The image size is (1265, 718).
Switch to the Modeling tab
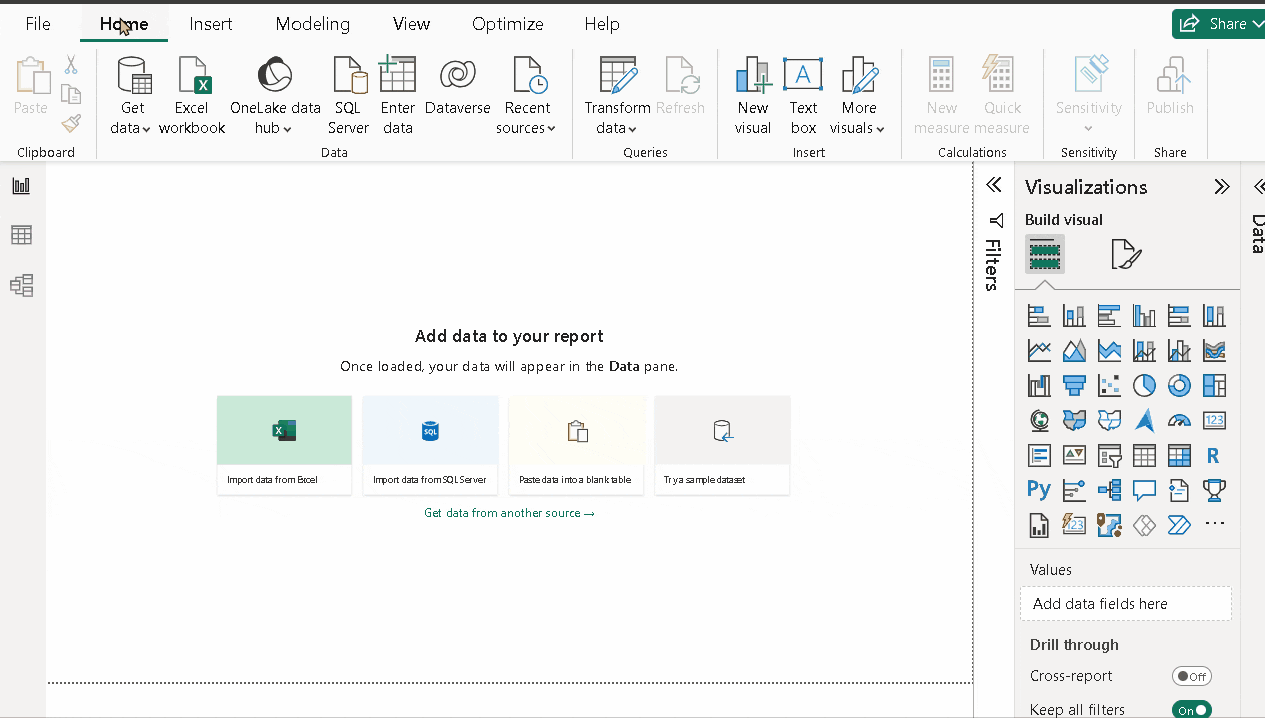click(x=313, y=24)
